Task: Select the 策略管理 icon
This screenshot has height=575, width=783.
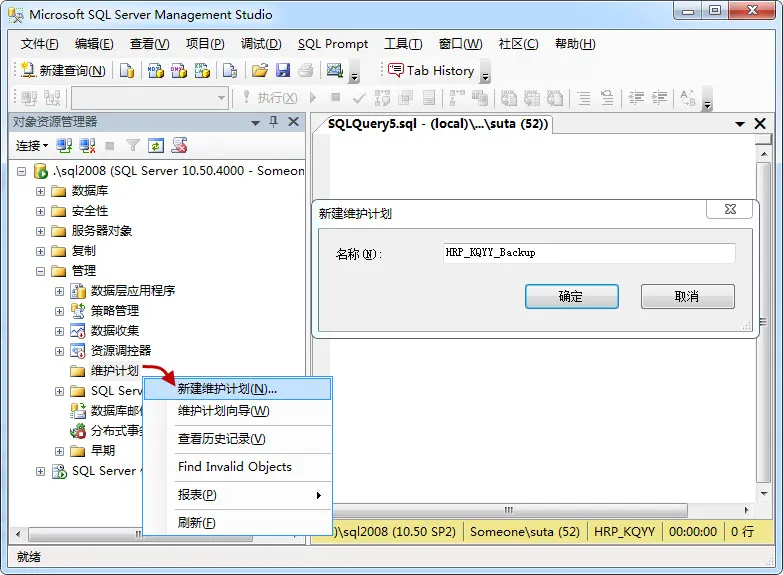Action: coord(77,311)
